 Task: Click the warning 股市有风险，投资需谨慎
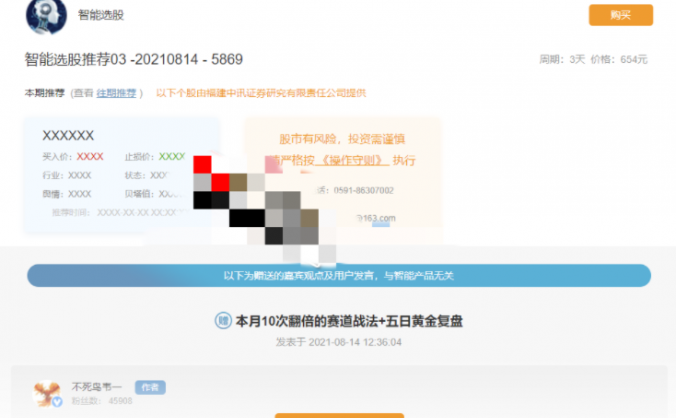tap(342, 139)
